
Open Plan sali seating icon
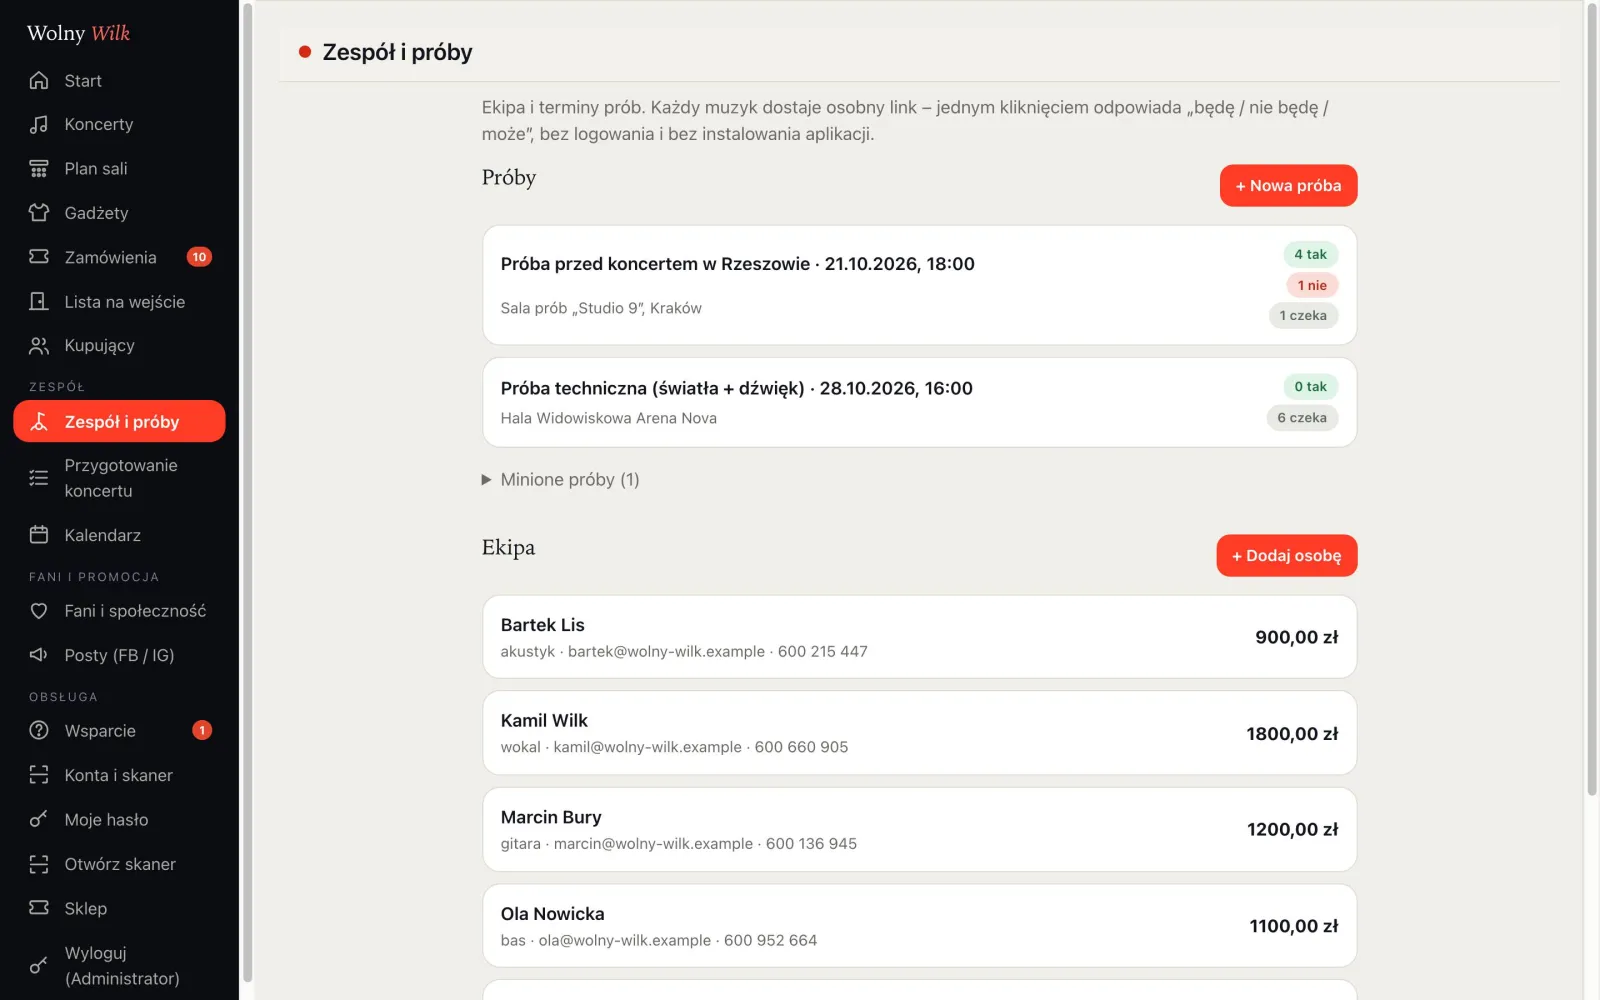coord(39,168)
